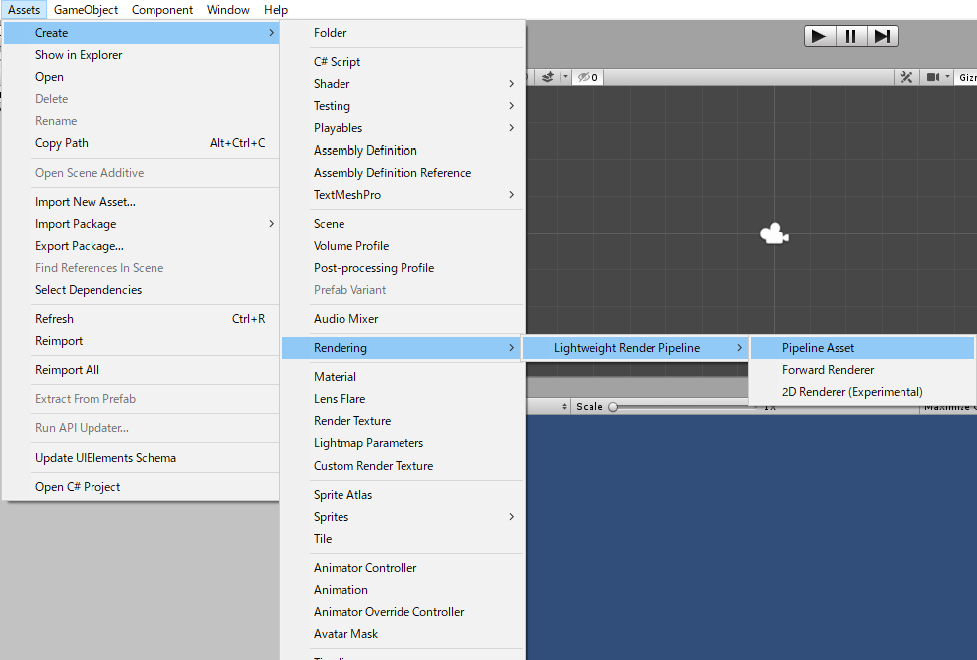The width and height of the screenshot is (977, 660).
Task: Select Lightmap Parameters
Action: point(403,443)
